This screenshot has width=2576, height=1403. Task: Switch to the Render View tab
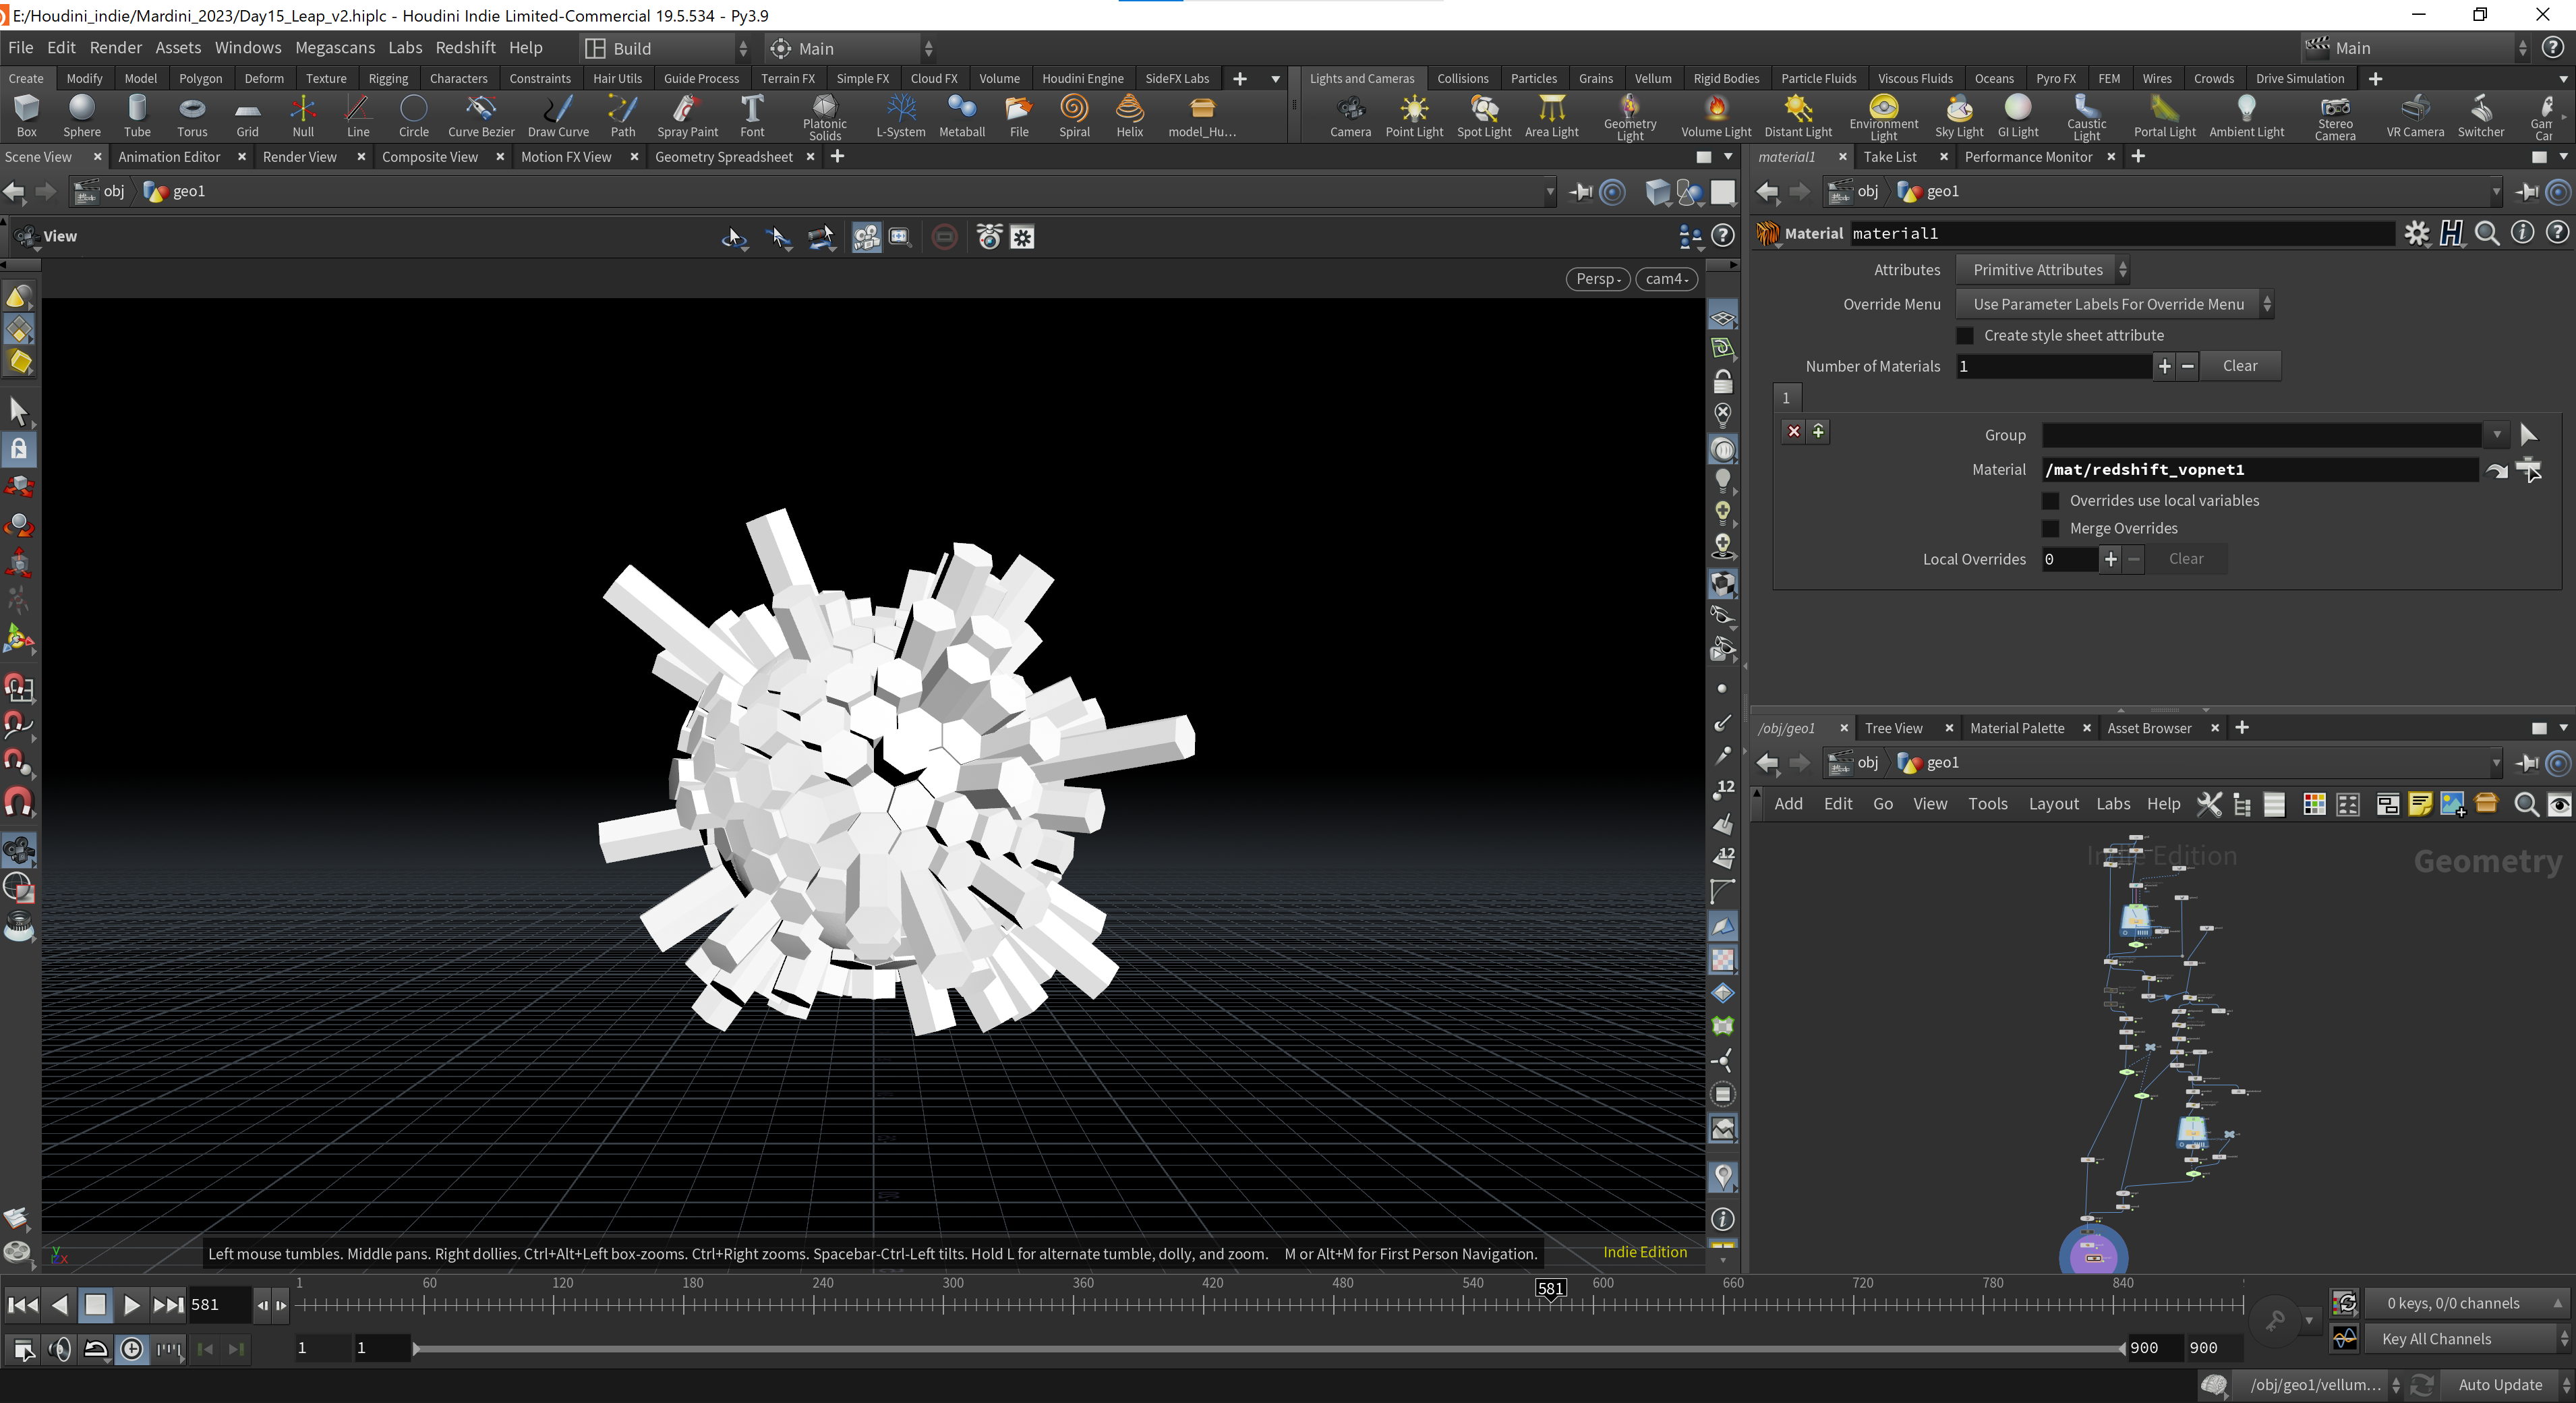(x=300, y=157)
